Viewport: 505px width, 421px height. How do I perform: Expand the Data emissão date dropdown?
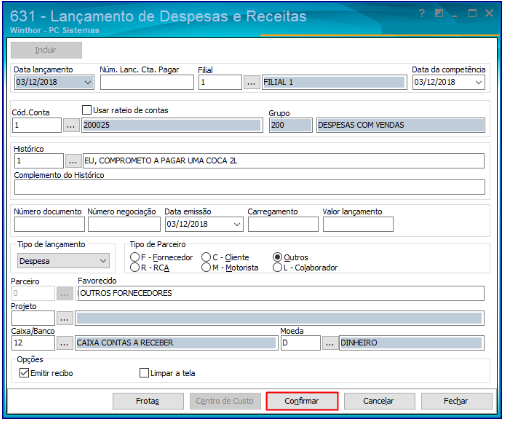[x=237, y=224]
